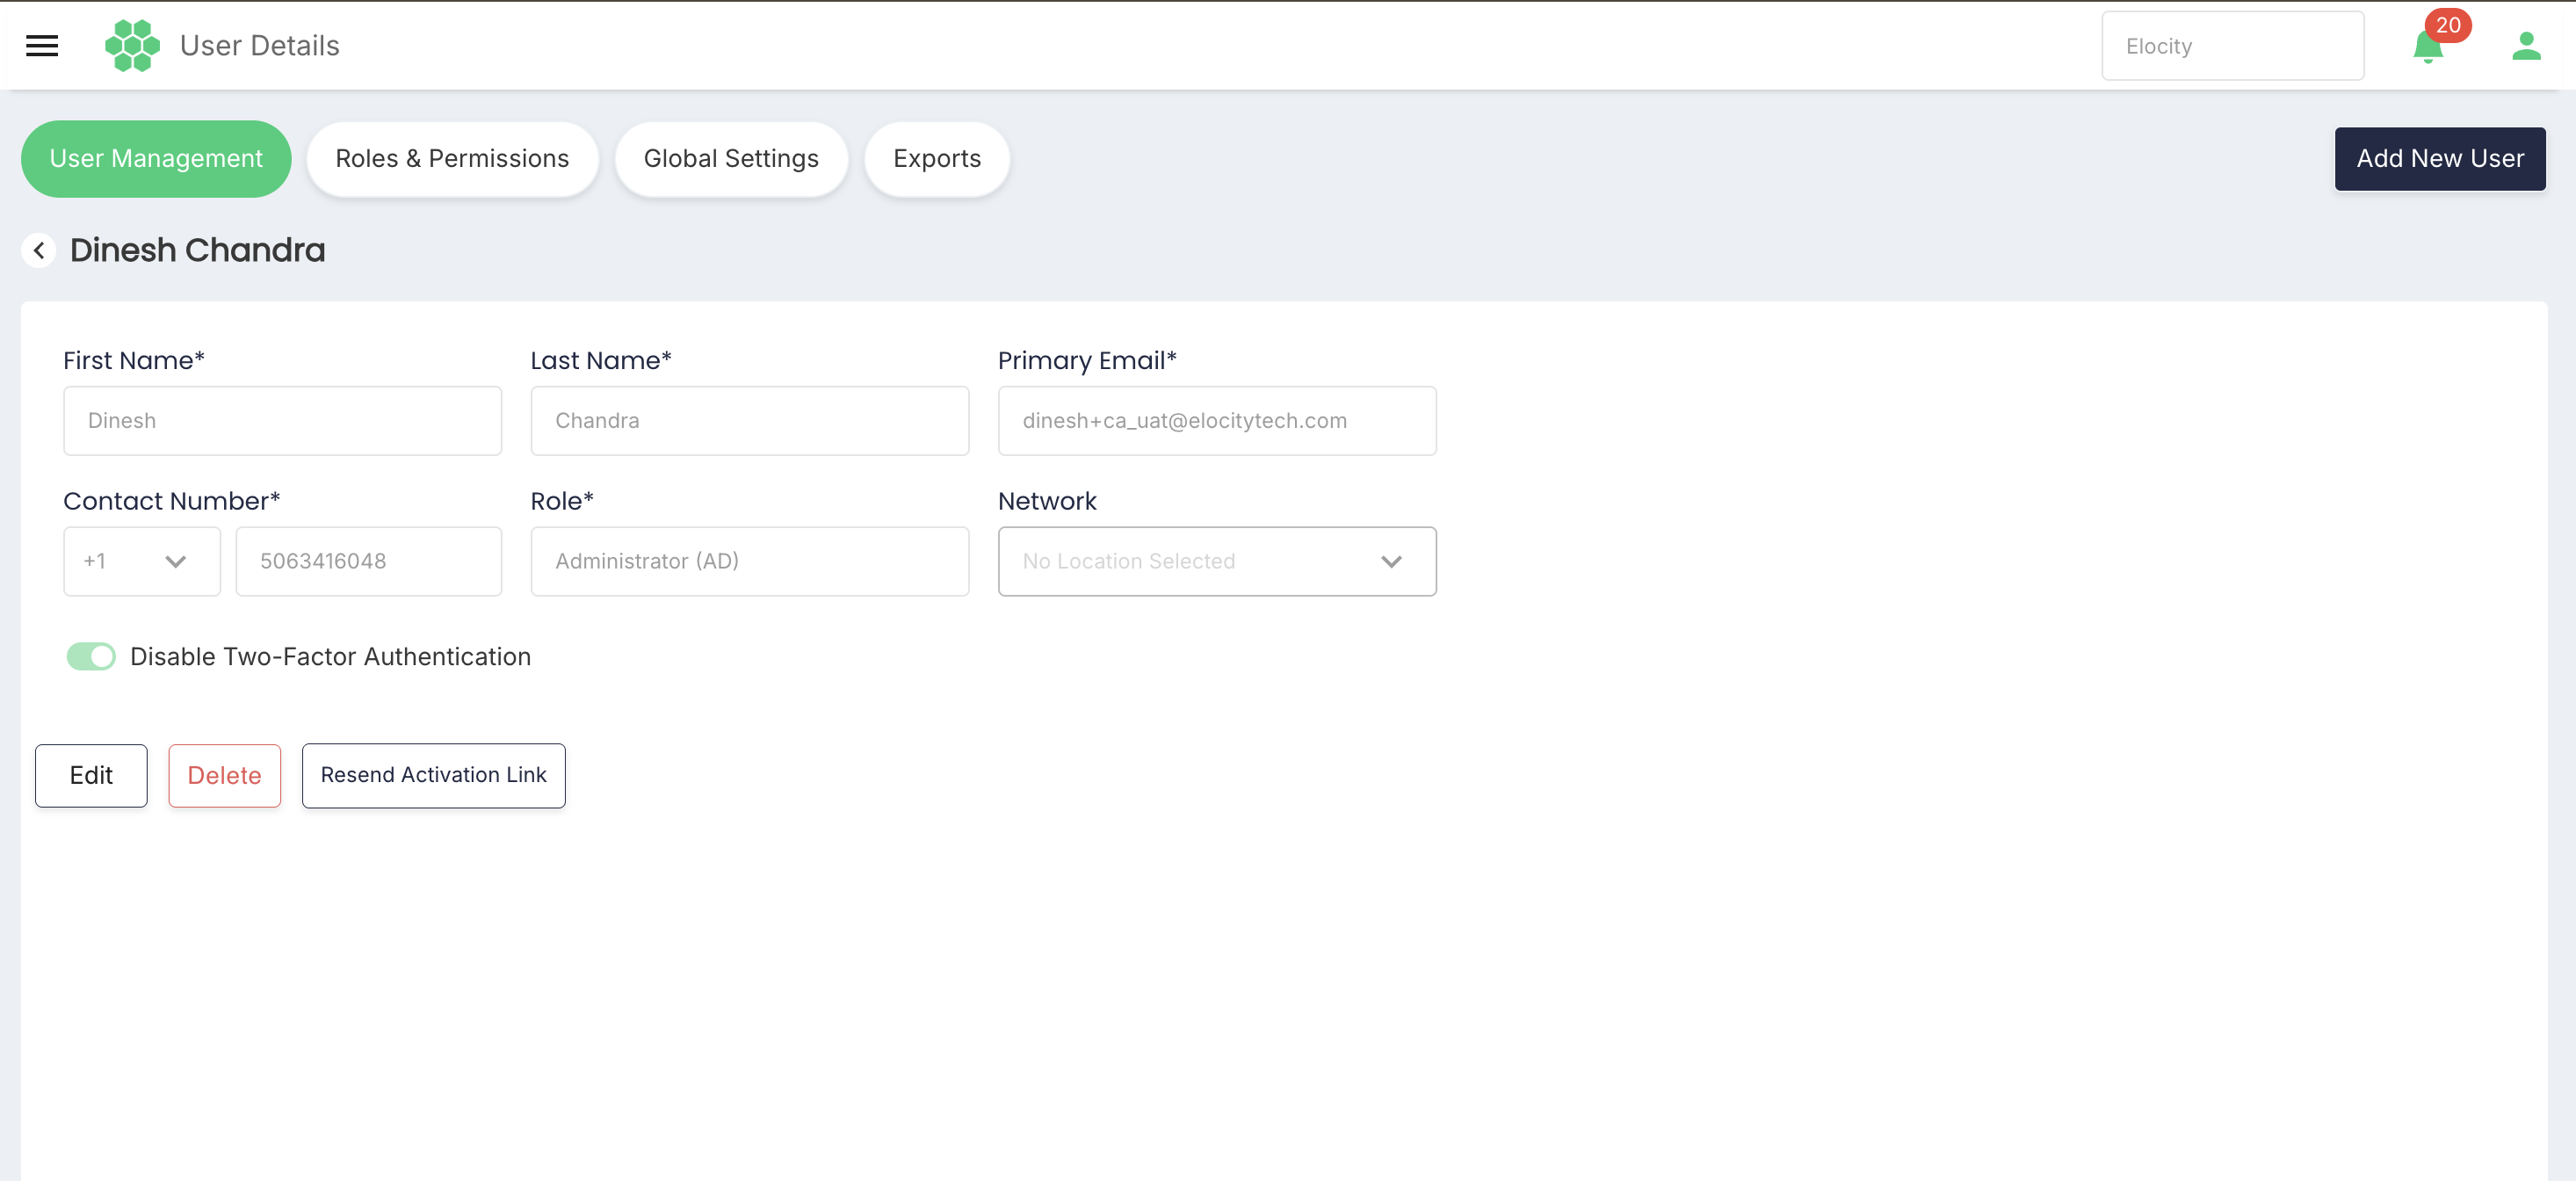Image resolution: width=2576 pixels, height=1181 pixels.
Task: Click the Disable Two-Factor Authentication label
Action: pos(330,657)
